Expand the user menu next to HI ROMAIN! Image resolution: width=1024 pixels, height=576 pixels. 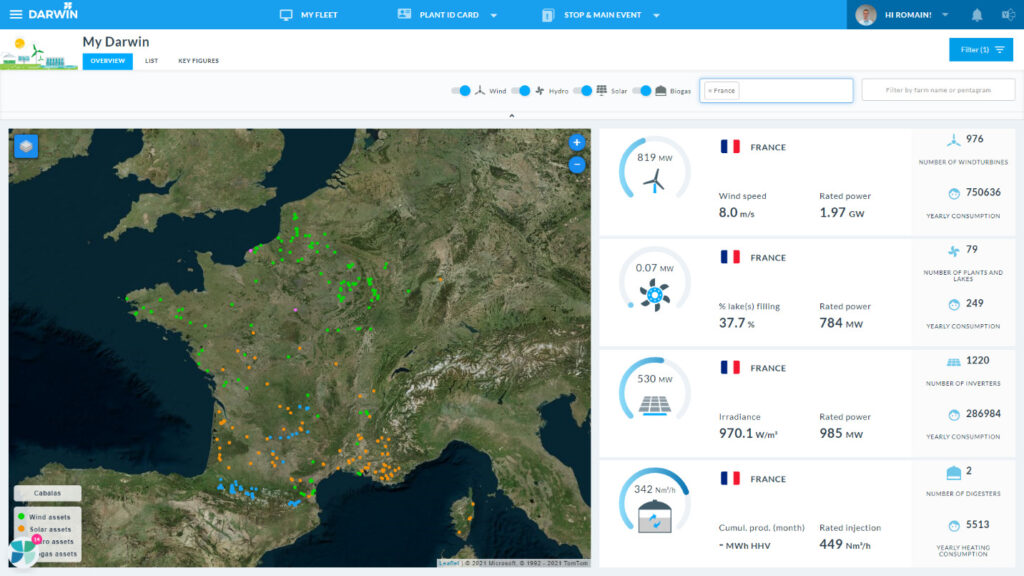pyautogui.click(x=946, y=14)
